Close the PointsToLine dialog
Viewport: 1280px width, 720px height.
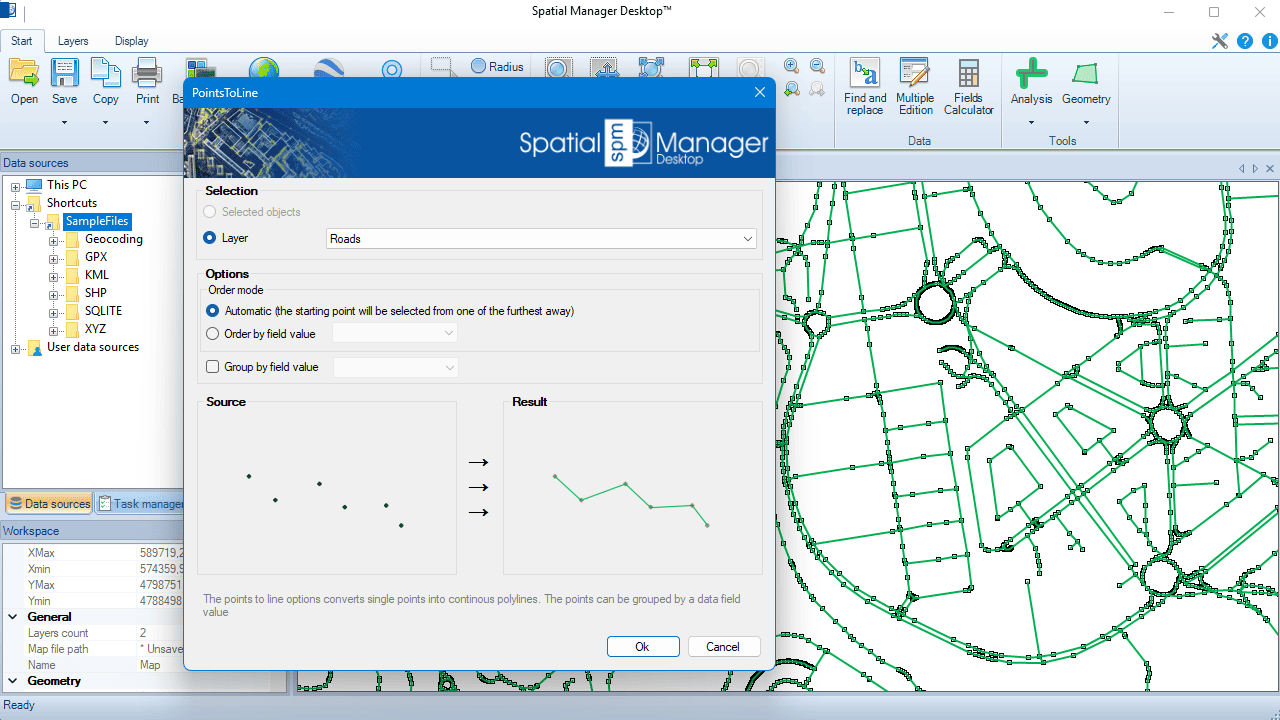[x=760, y=92]
